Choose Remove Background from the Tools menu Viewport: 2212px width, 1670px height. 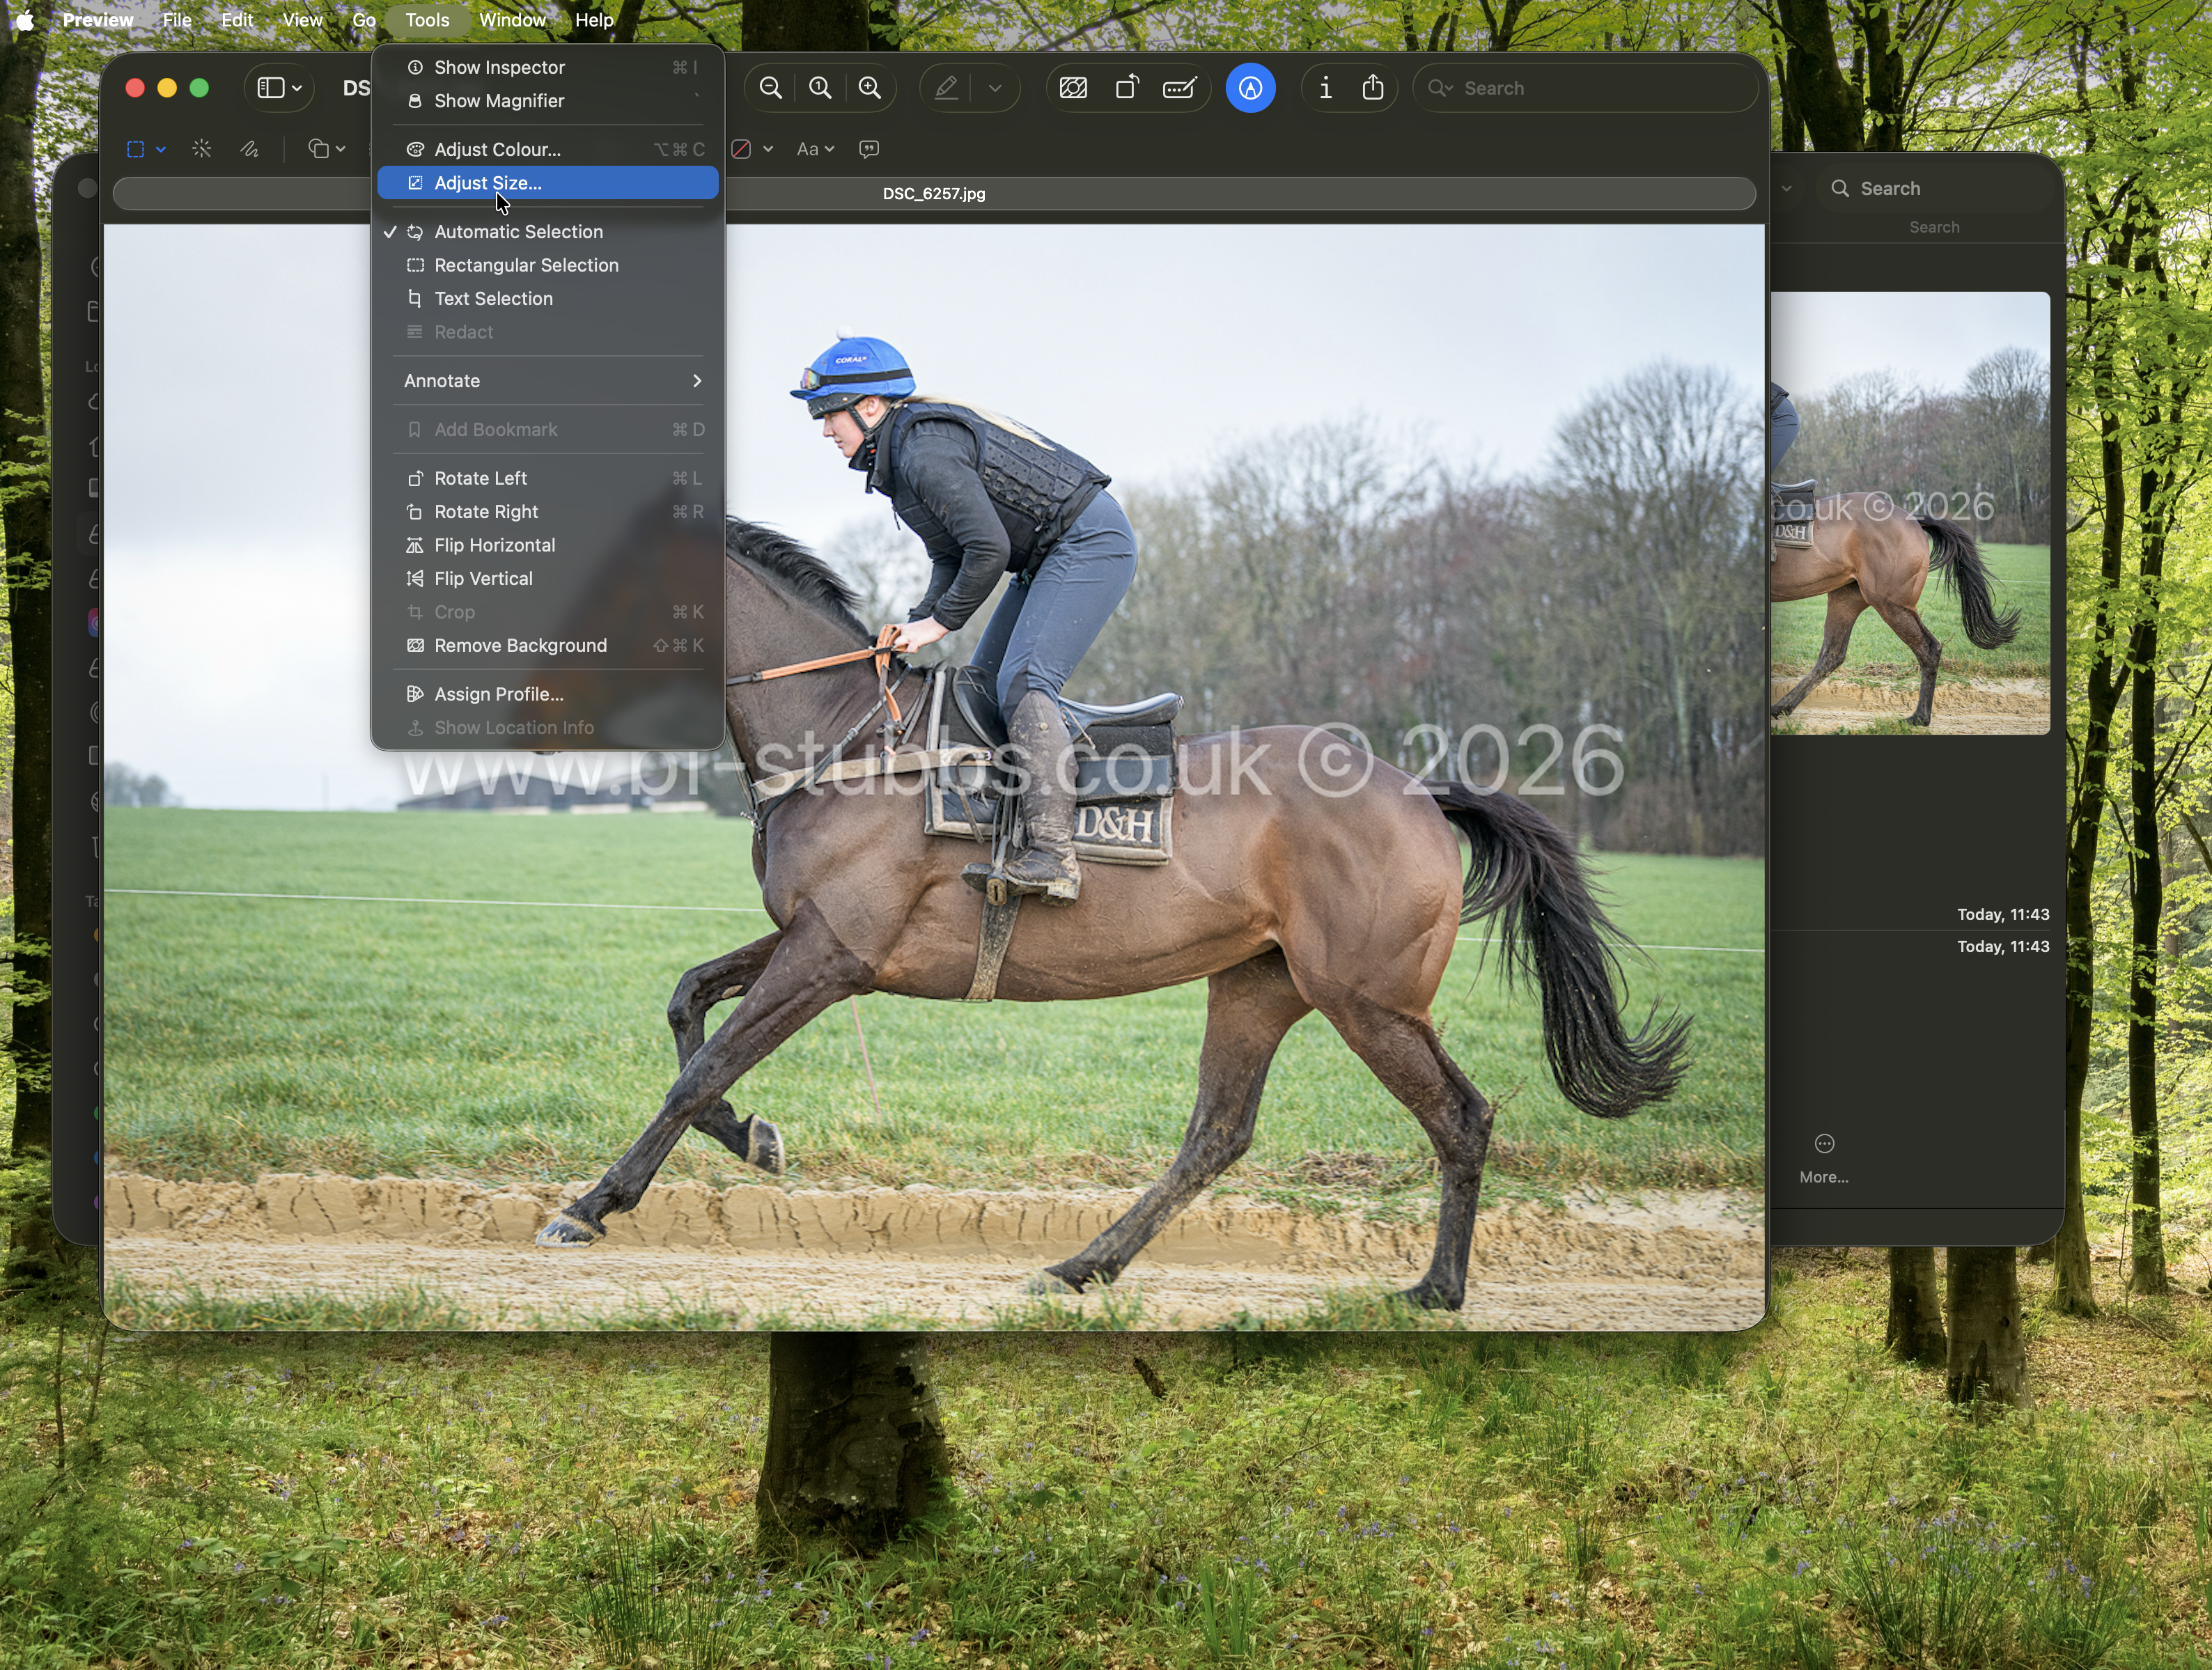click(521, 645)
